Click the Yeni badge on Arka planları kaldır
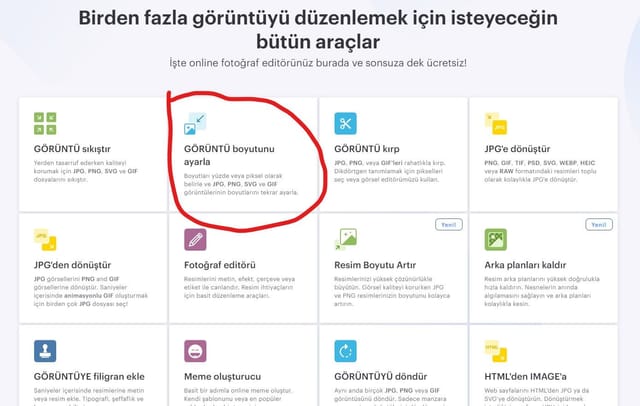The width and height of the screenshot is (640, 406). coord(599,225)
